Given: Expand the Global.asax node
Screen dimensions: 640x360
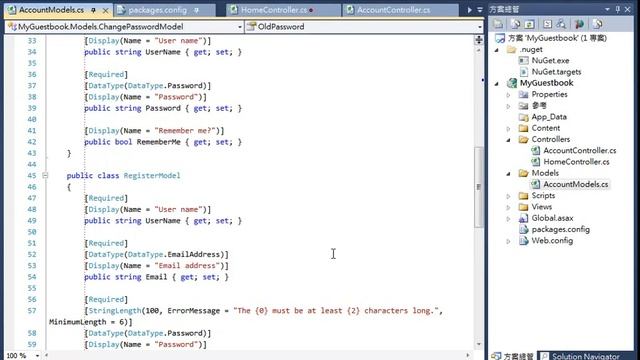Looking at the screenshot, I should click(509, 218).
